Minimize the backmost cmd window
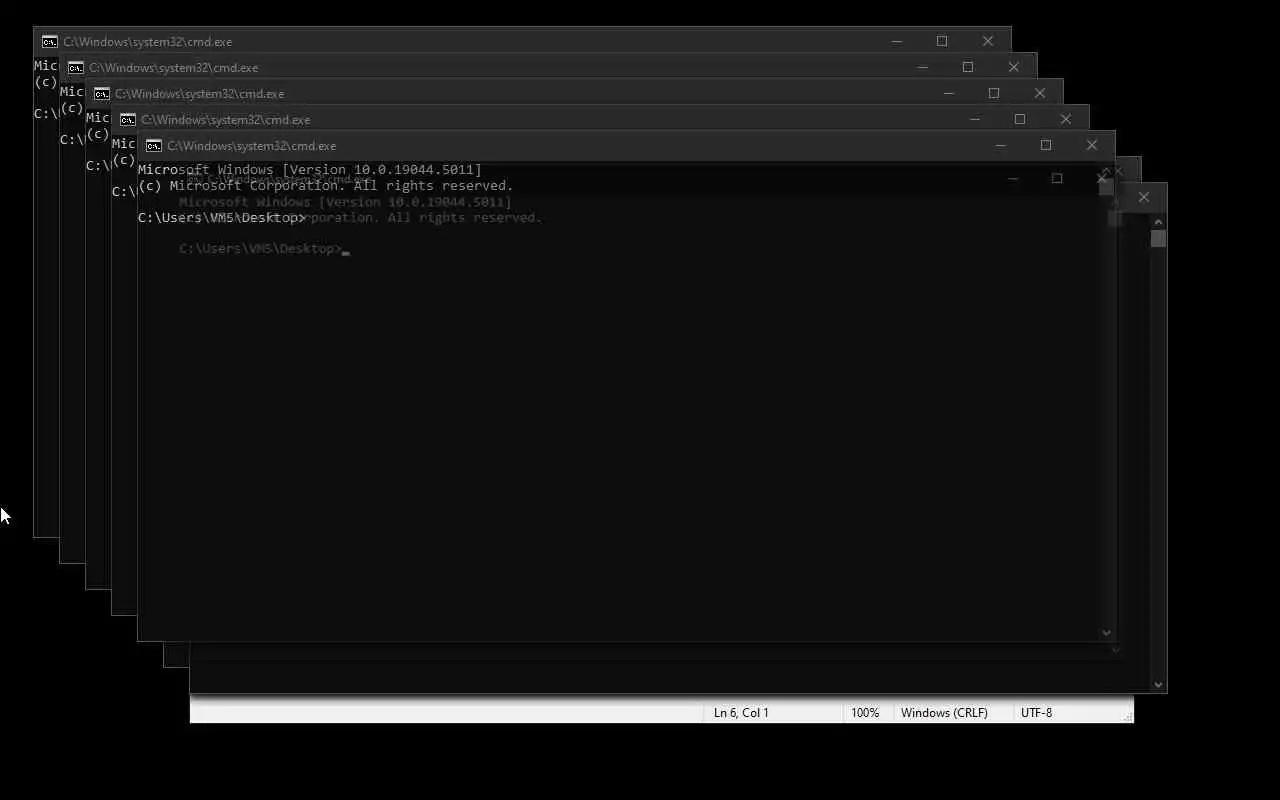1280x800 pixels. coord(896,42)
